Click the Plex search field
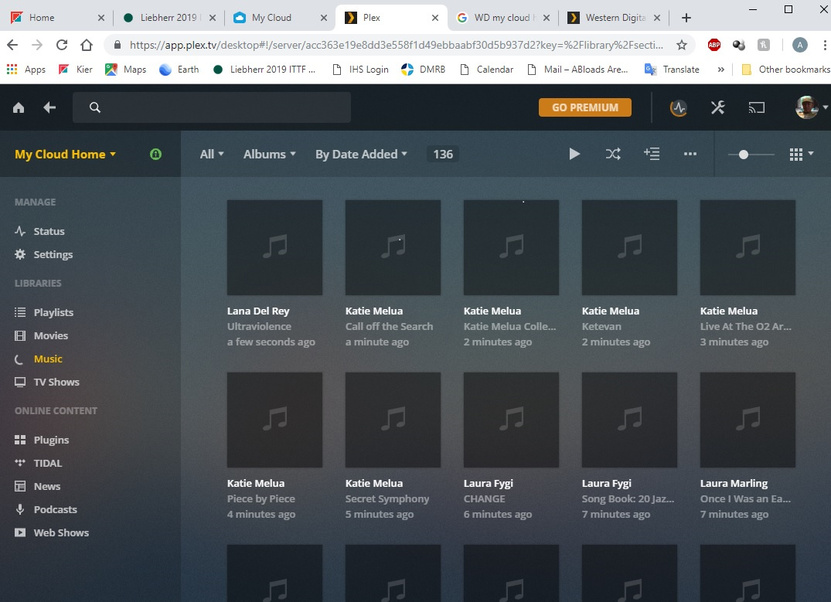The image size is (831, 602). (x=212, y=108)
